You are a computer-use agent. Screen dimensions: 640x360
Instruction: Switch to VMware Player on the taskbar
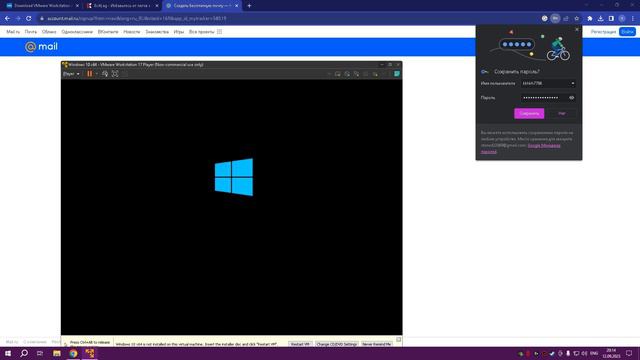tap(90, 353)
